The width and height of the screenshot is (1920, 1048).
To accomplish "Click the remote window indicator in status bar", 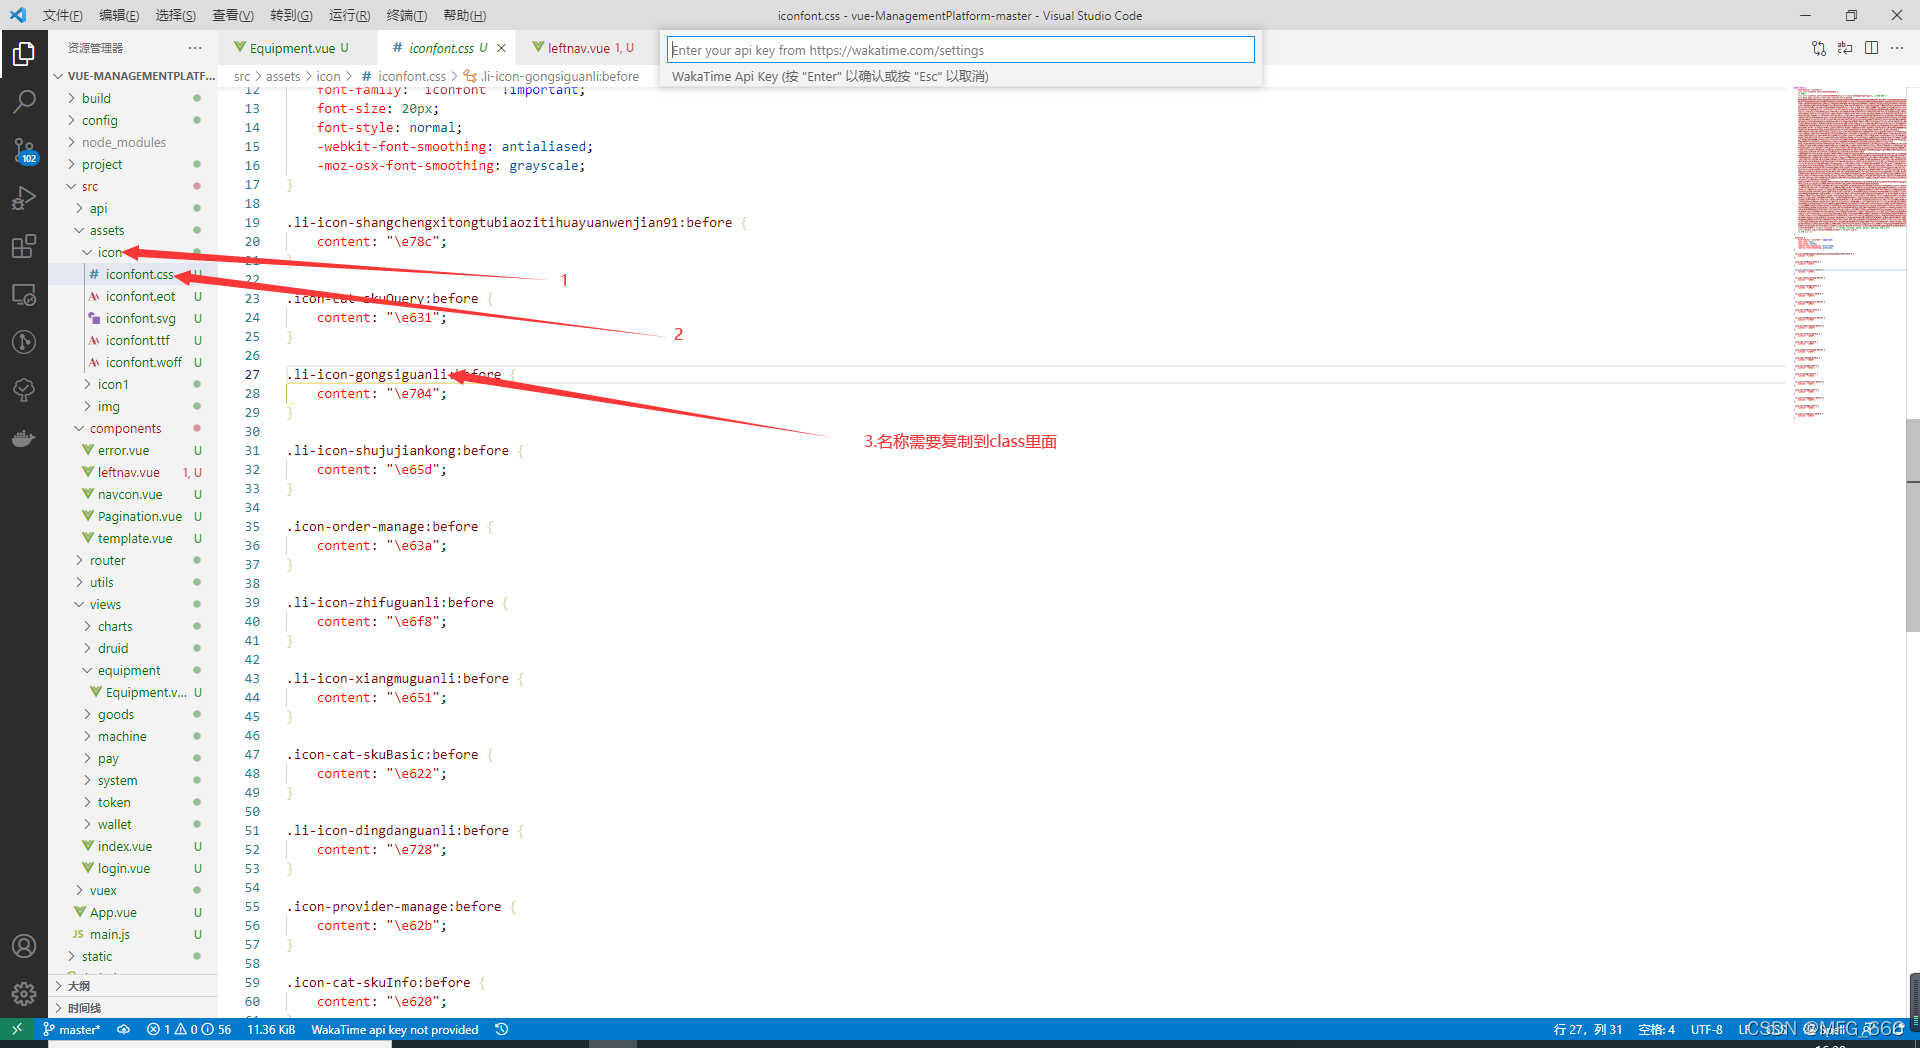I will [x=17, y=1029].
